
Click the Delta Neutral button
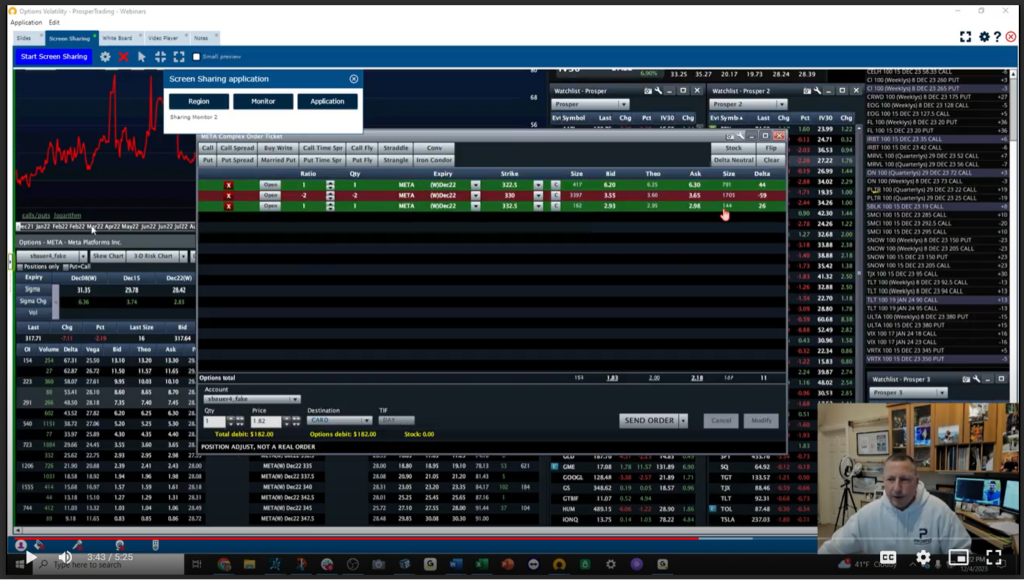coord(733,160)
